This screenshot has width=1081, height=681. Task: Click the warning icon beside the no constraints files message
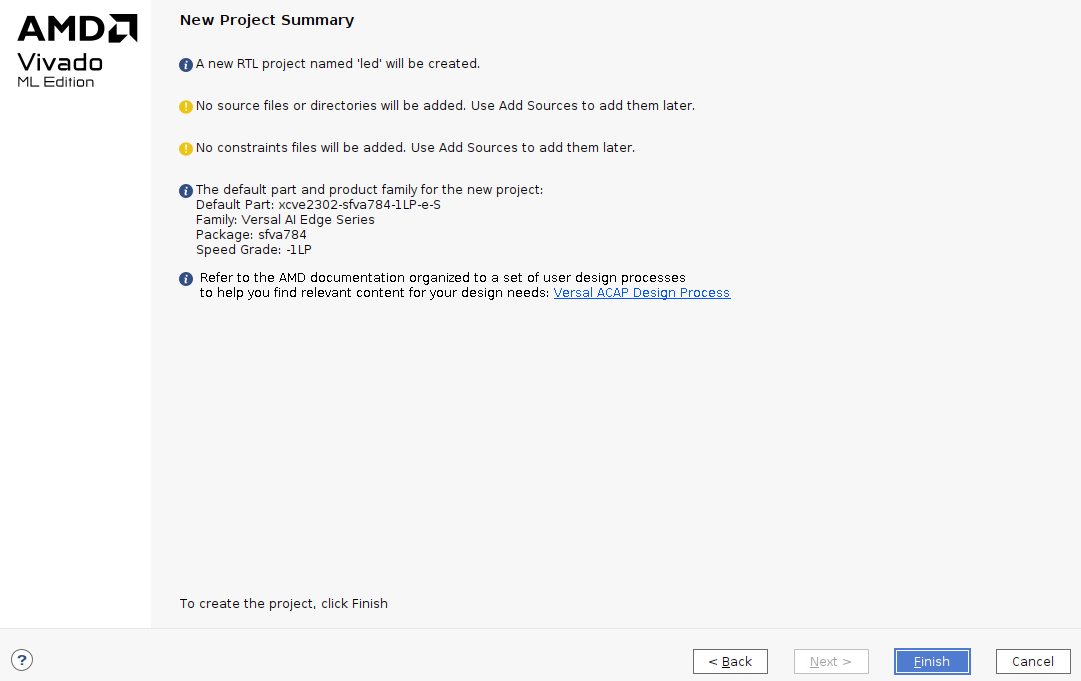185,149
